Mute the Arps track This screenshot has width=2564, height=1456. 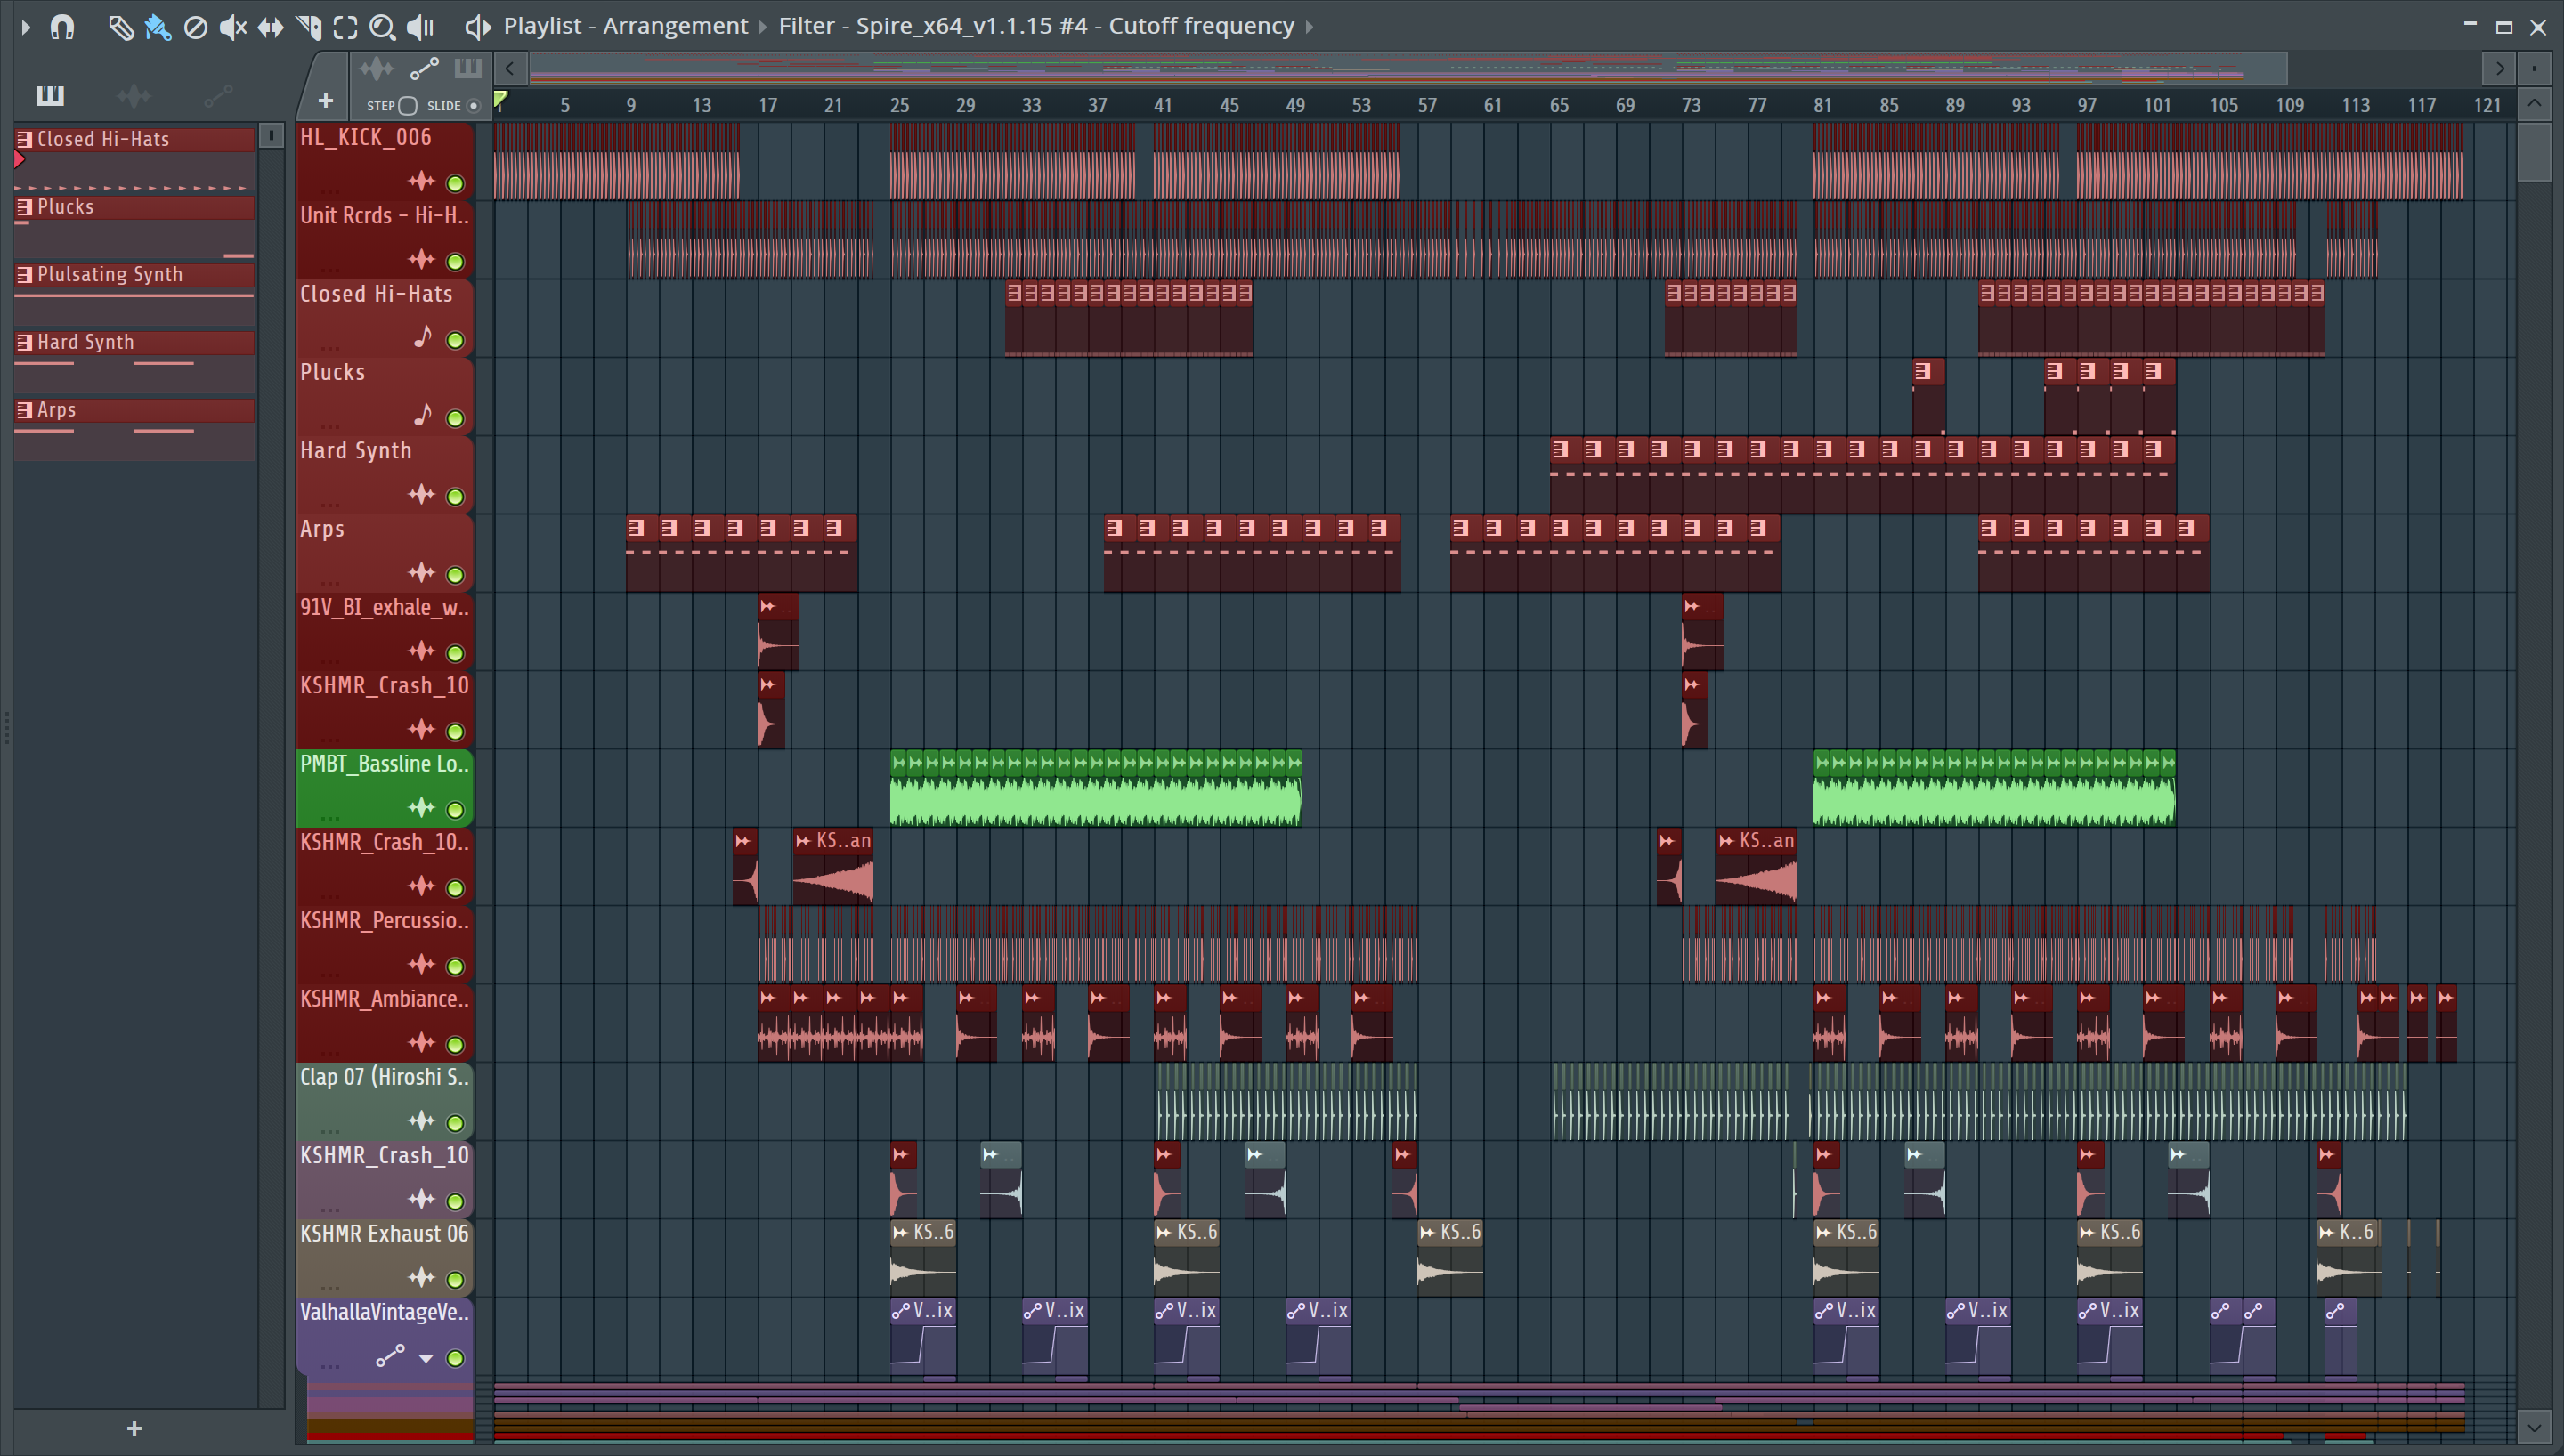click(x=455, y=575)
